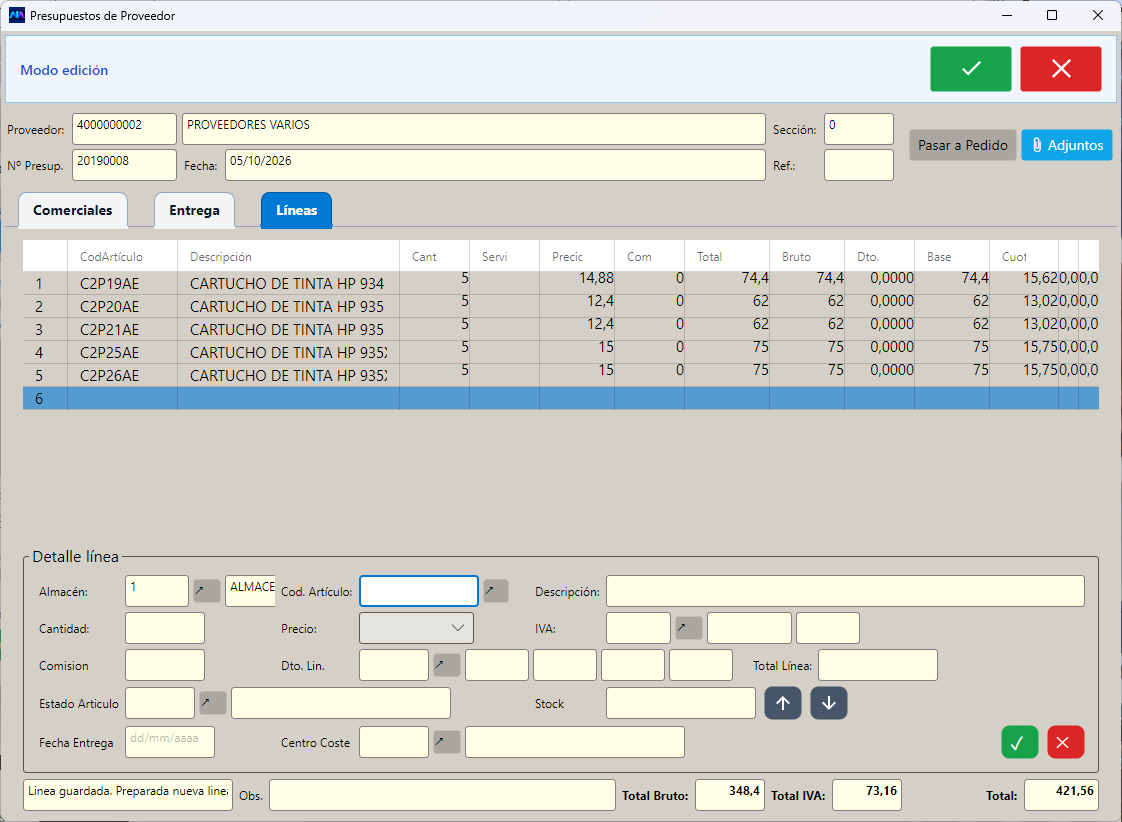
Task: Move the line up with the up arrow
Action: pos(783,703)
